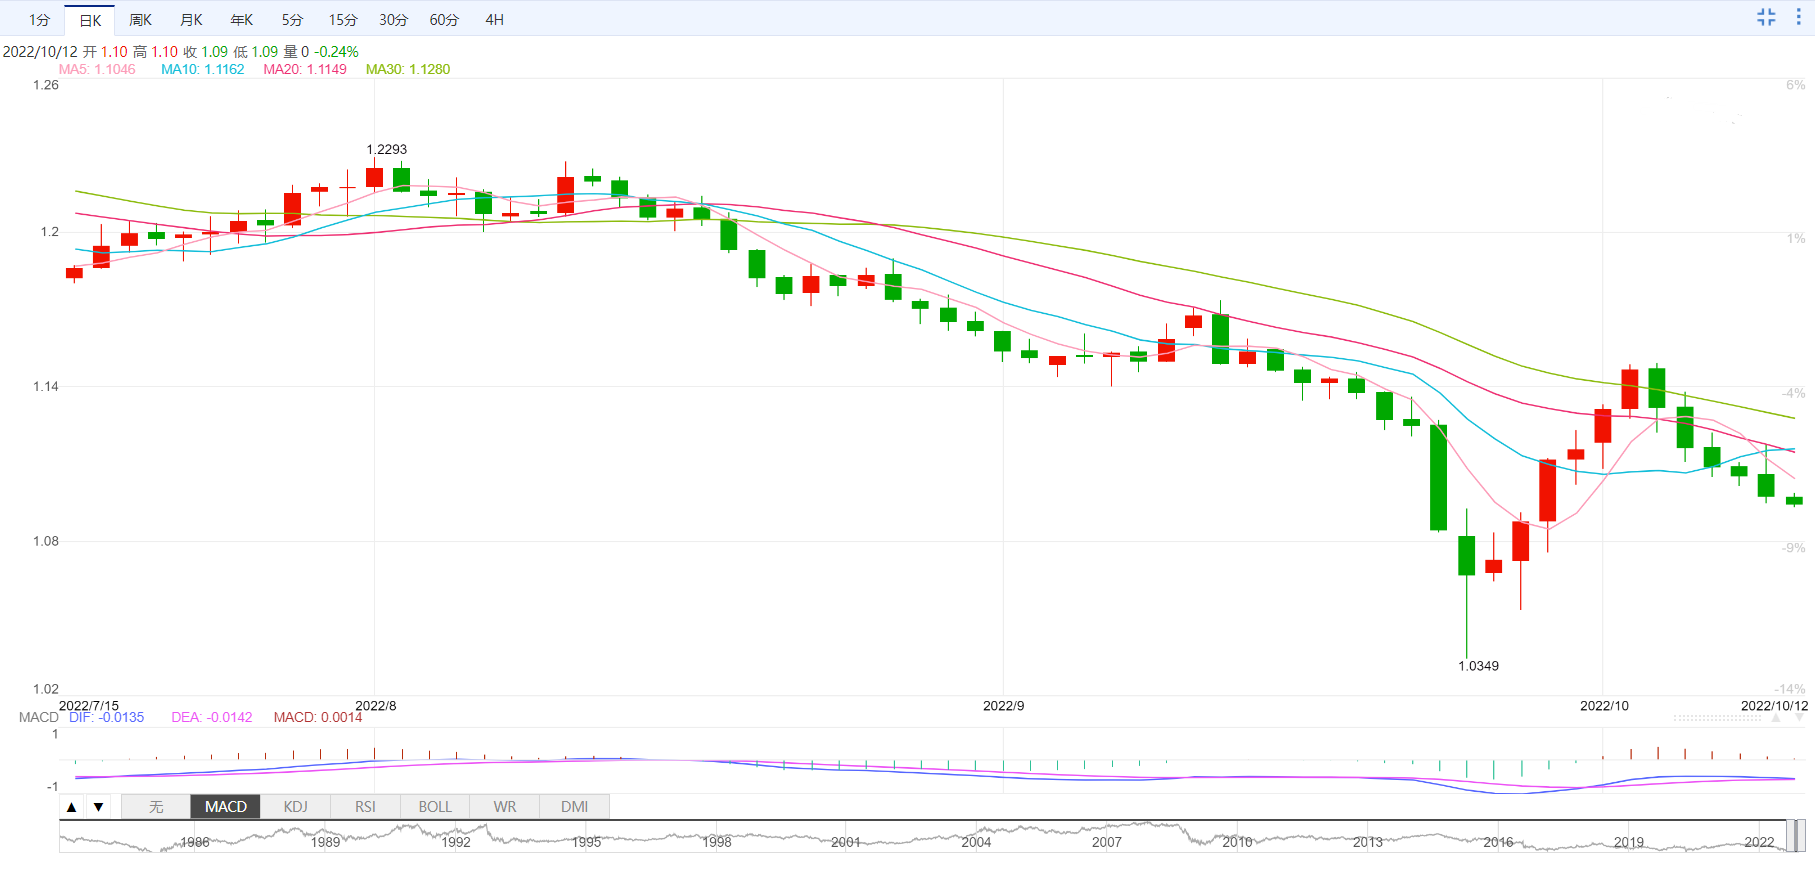The image size is (1815, 876).
Task: Click the 1.0349 low price label
Action: (1478, 666)
